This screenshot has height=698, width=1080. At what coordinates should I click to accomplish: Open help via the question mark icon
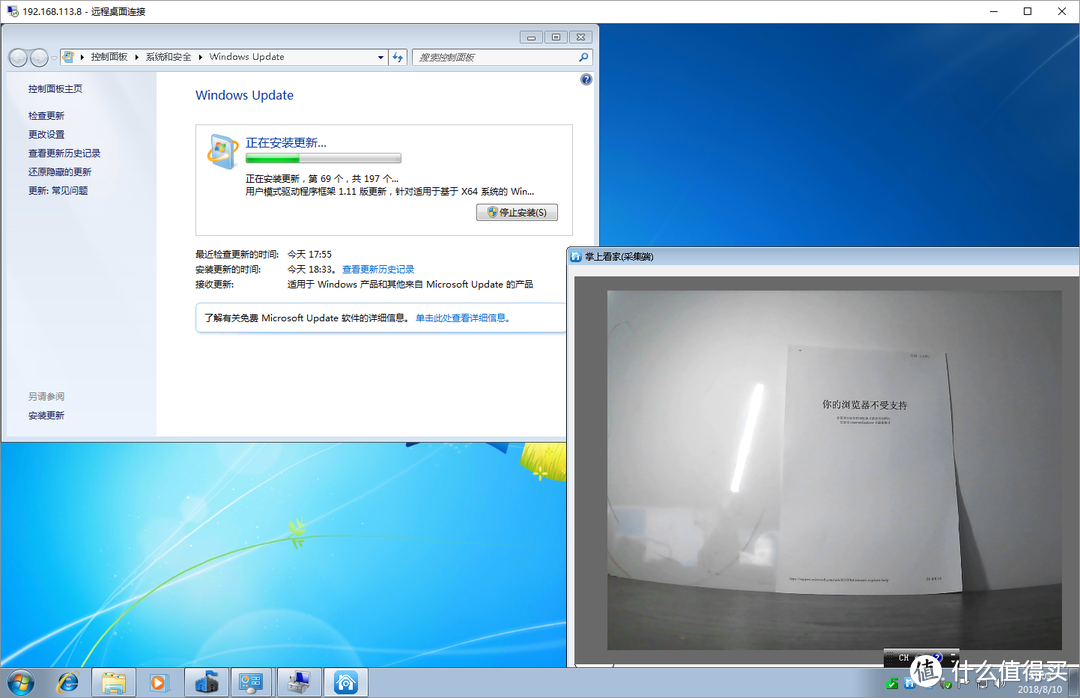586,78
